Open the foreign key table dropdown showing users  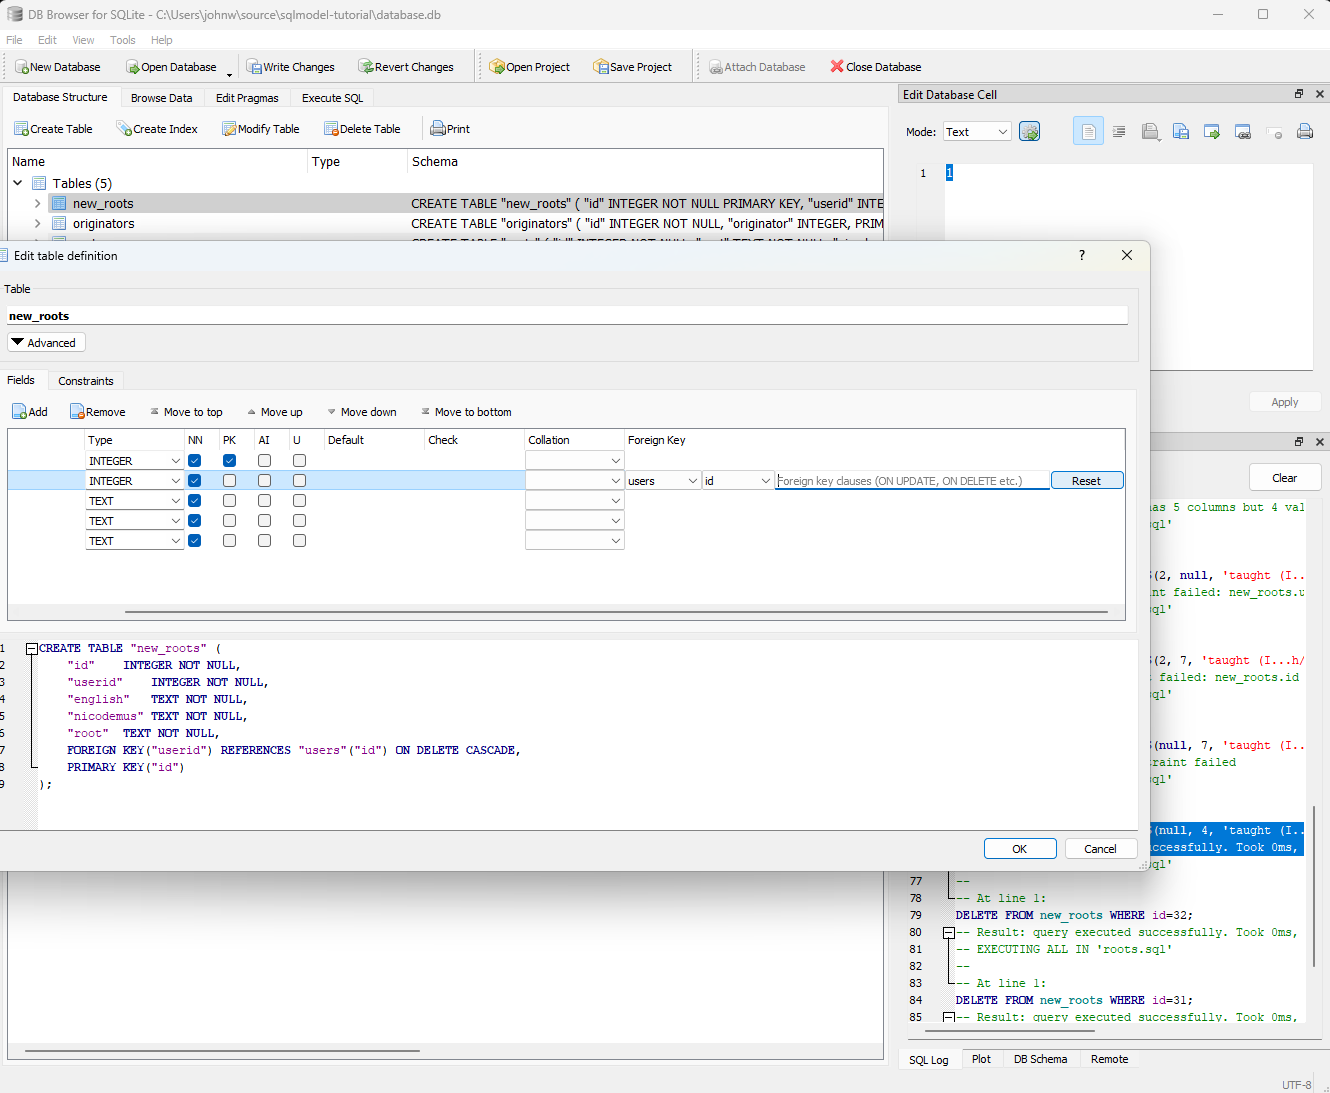[x=663, y=481]
